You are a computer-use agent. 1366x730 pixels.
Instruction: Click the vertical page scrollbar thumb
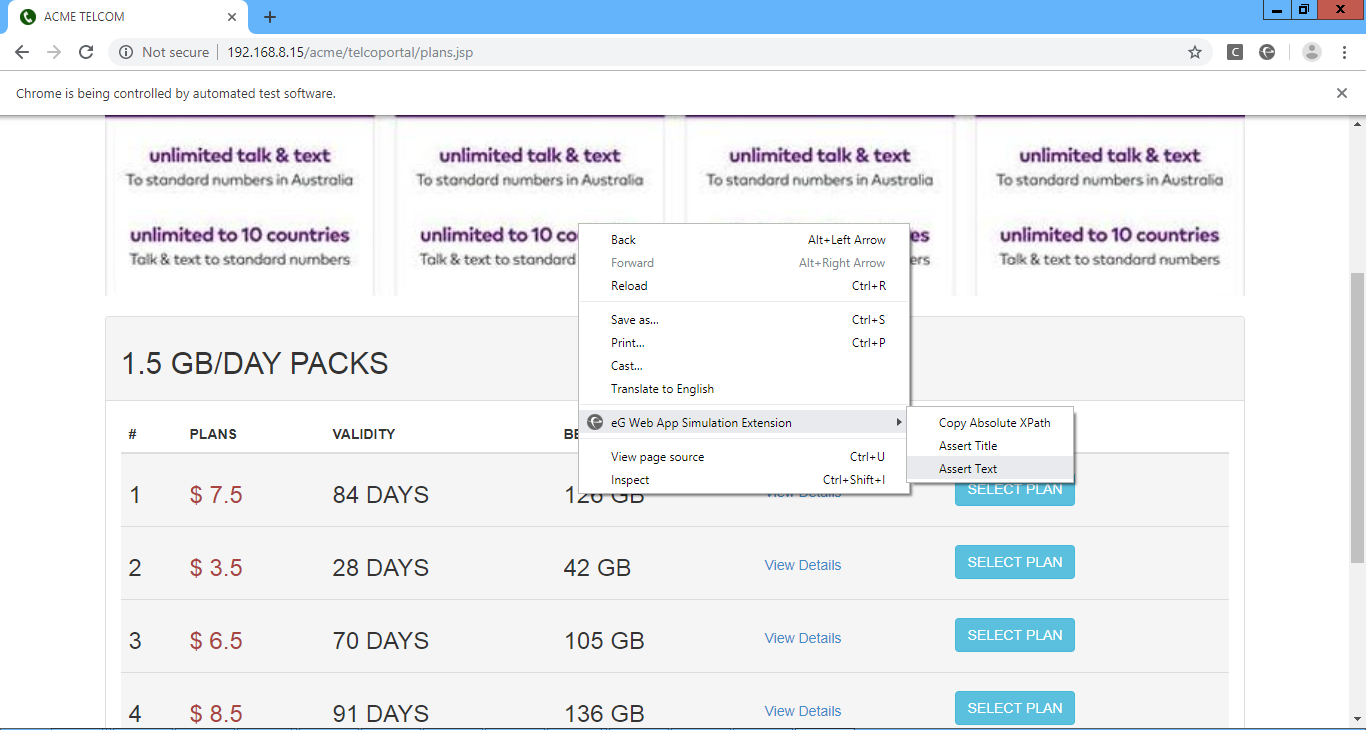point(1357,417)
